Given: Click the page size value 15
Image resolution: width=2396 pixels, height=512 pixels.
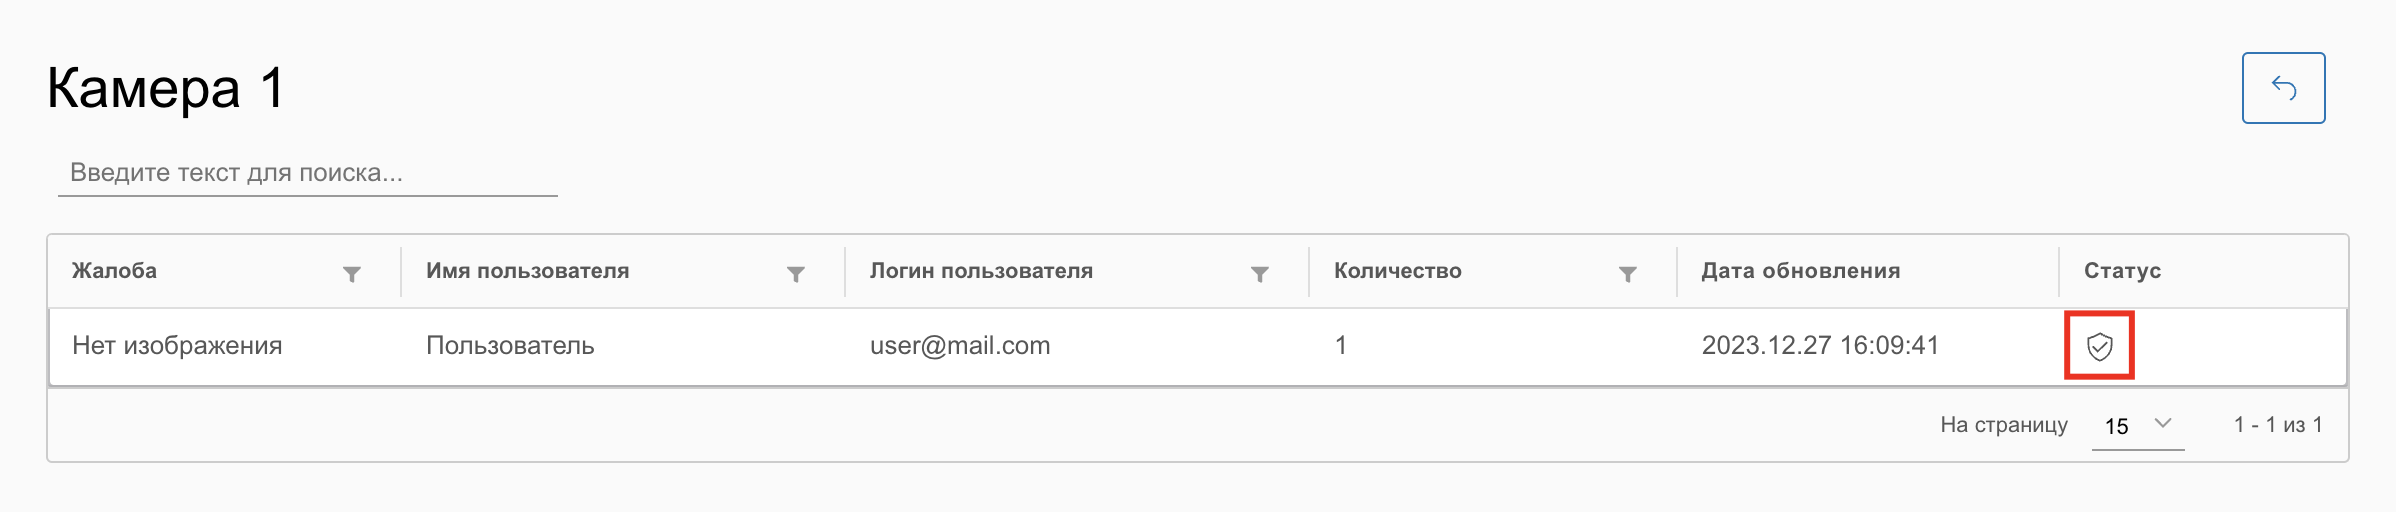Looking at the screenshot, I should [2116, 426].
